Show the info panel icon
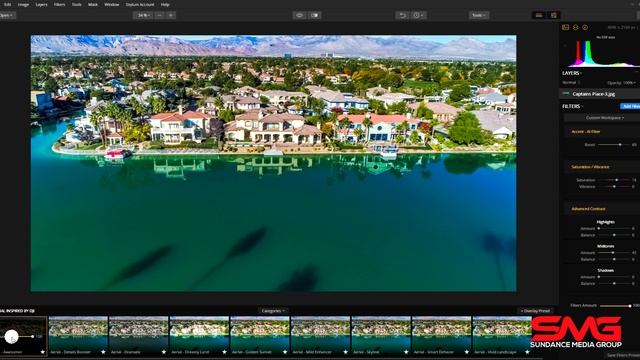 (585, 27)
